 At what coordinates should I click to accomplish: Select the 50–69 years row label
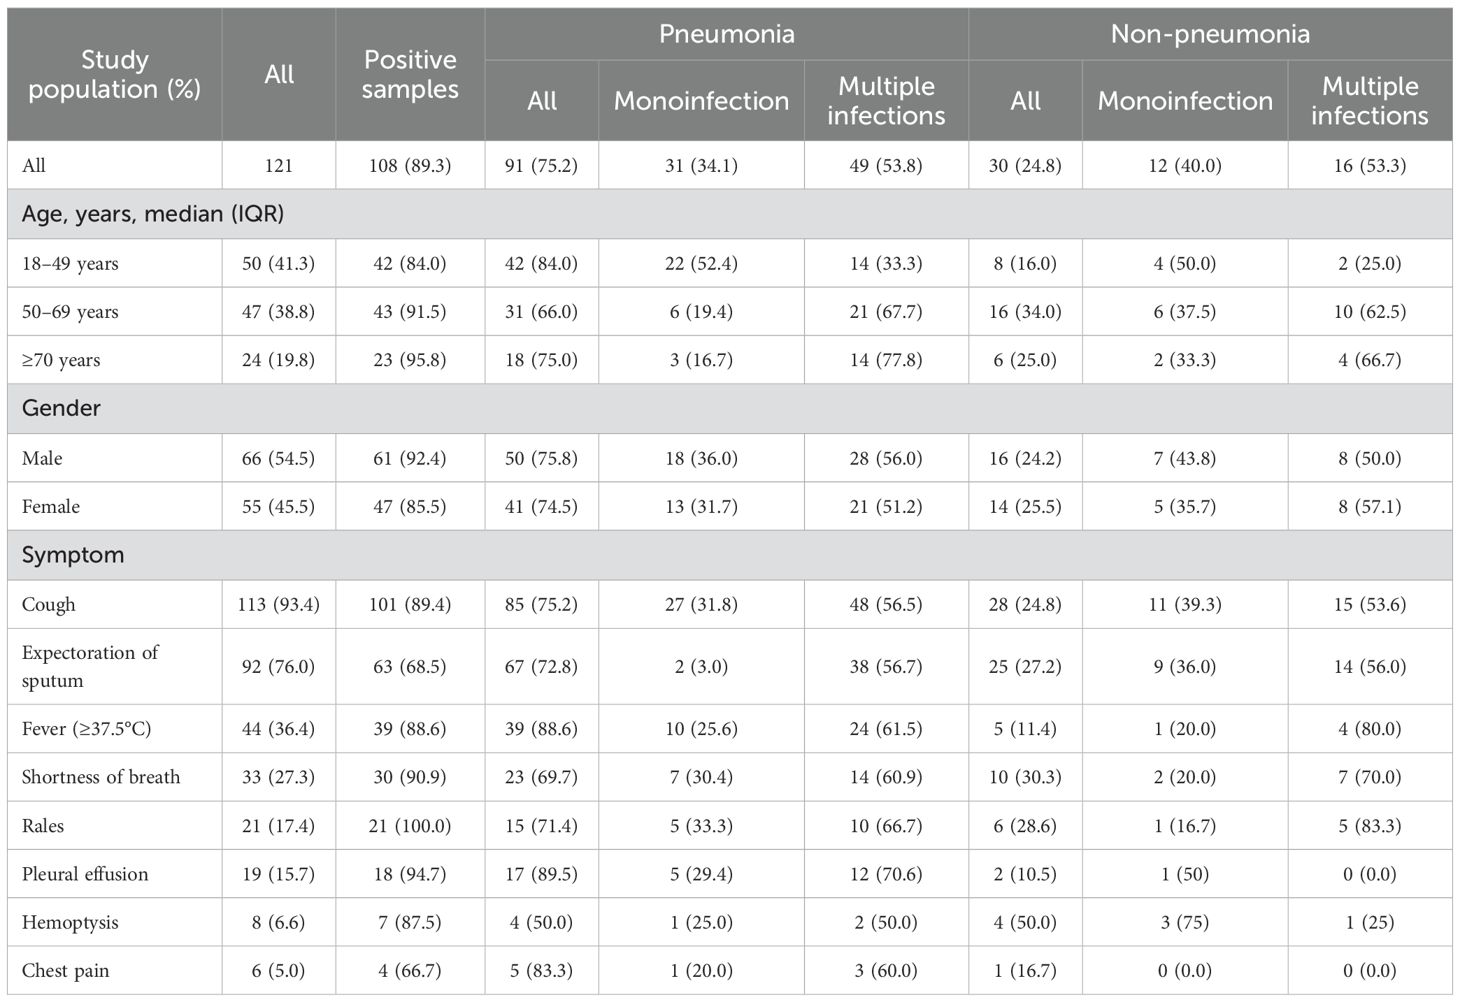(70, 312)
